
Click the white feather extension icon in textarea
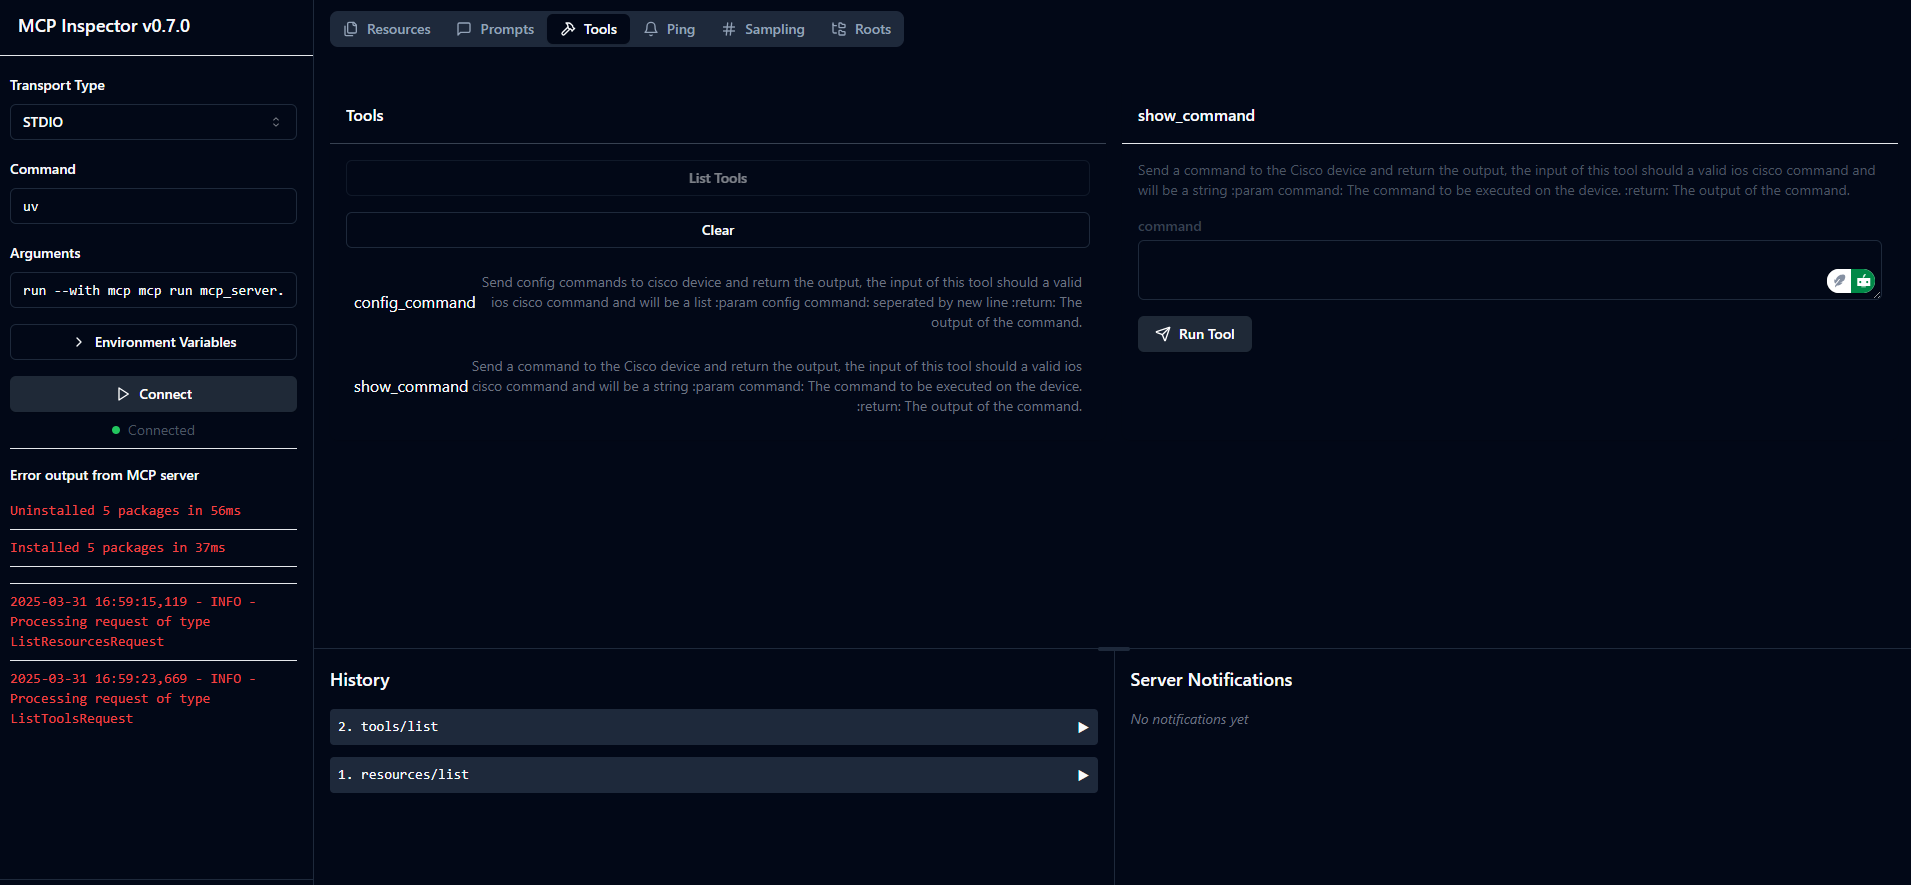point(1839,281)
